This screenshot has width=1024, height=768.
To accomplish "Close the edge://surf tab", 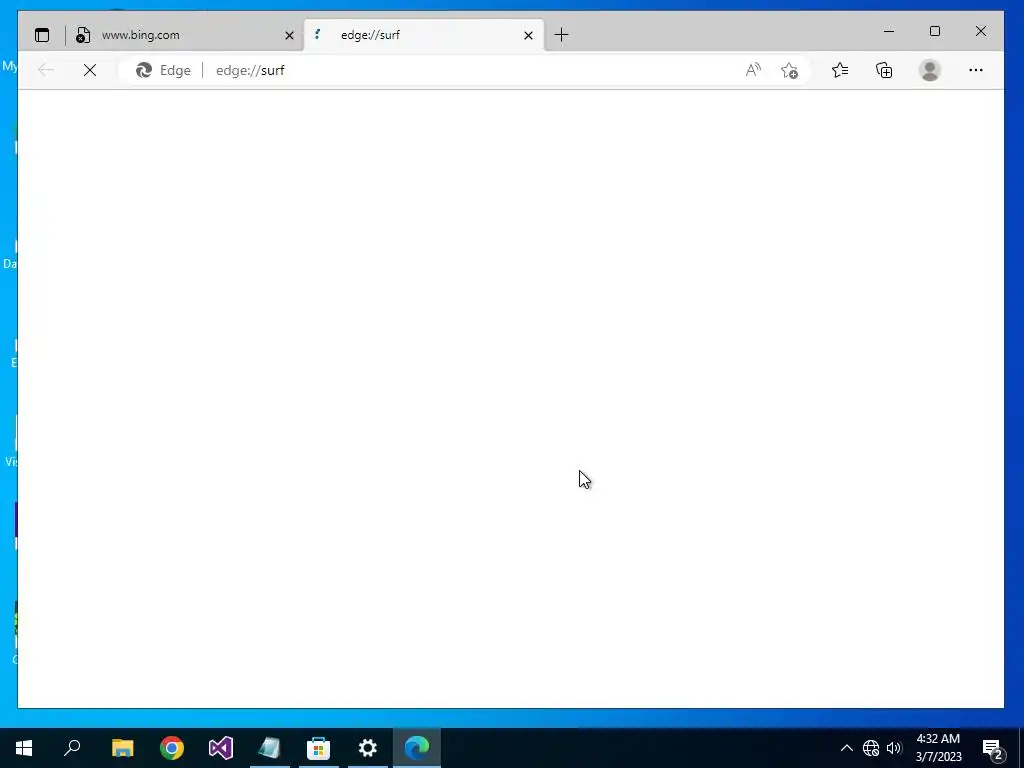I will [528, 35].
